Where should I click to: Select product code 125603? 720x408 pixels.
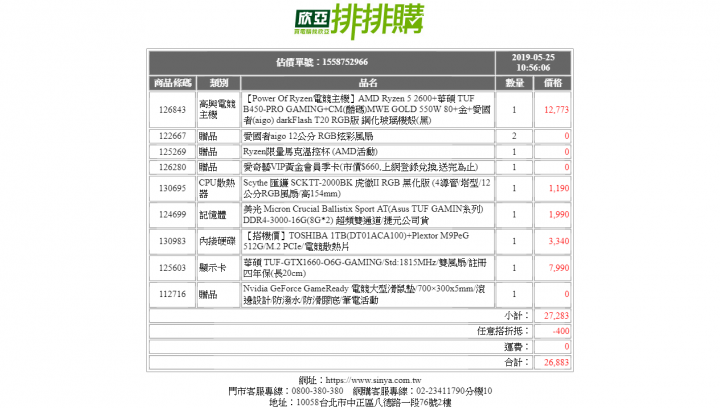coord(172,268)
